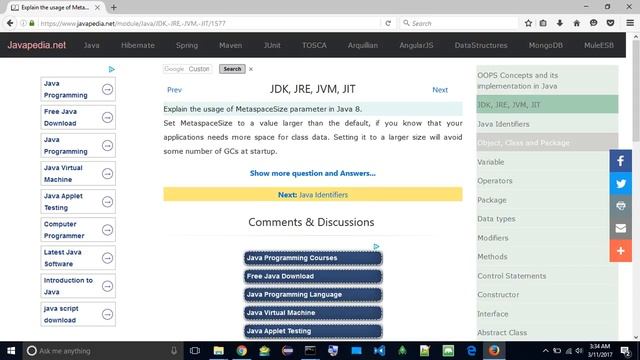Click Show more question and Answers

tap(313, 173)
